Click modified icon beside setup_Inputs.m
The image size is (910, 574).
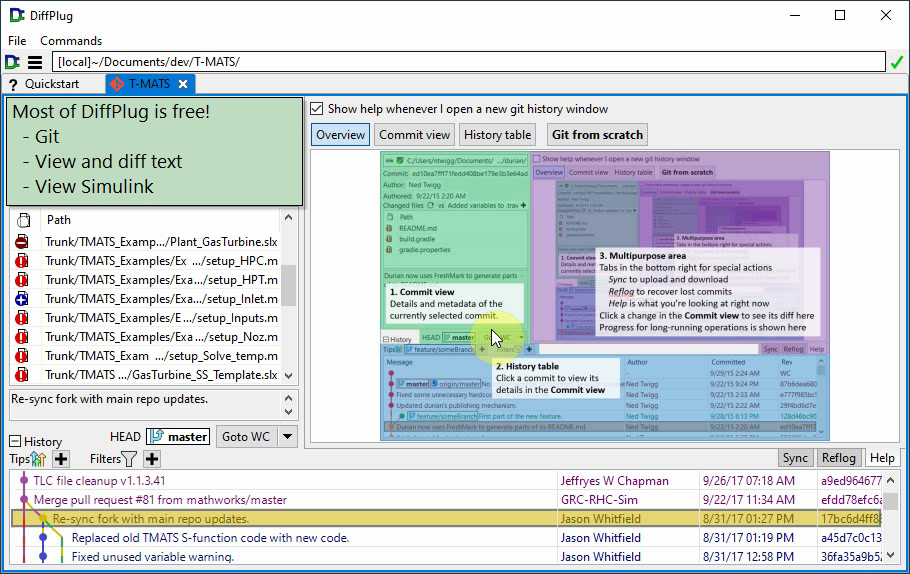[21, 318]
